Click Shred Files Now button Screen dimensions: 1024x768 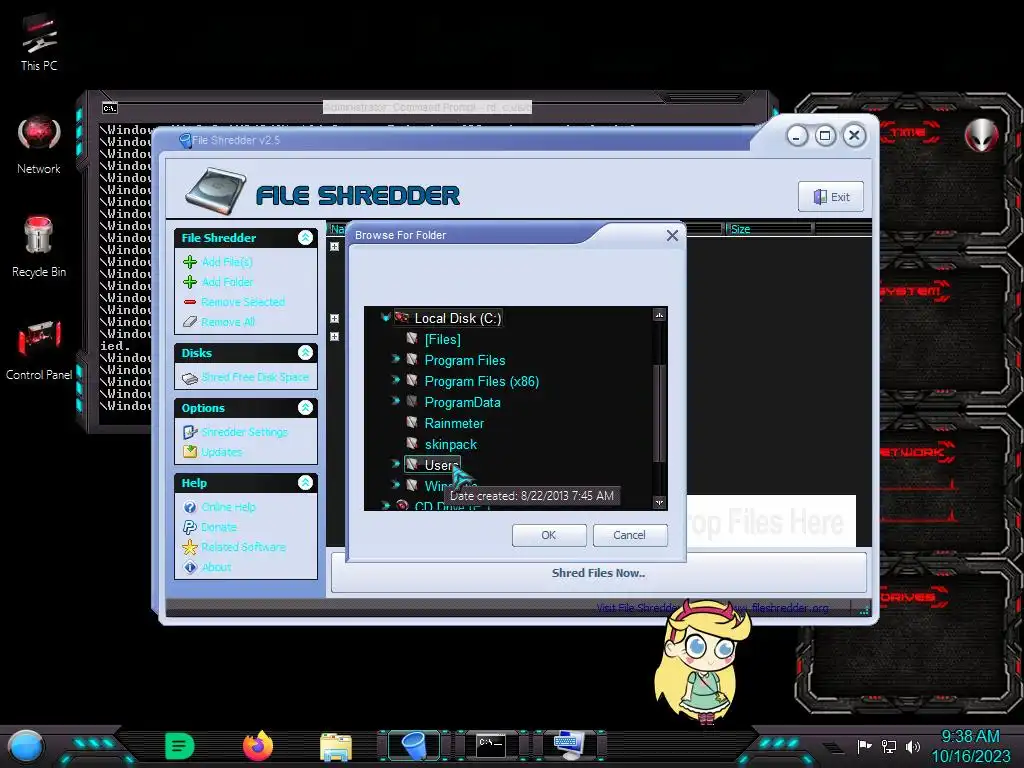tap(598, 573)
